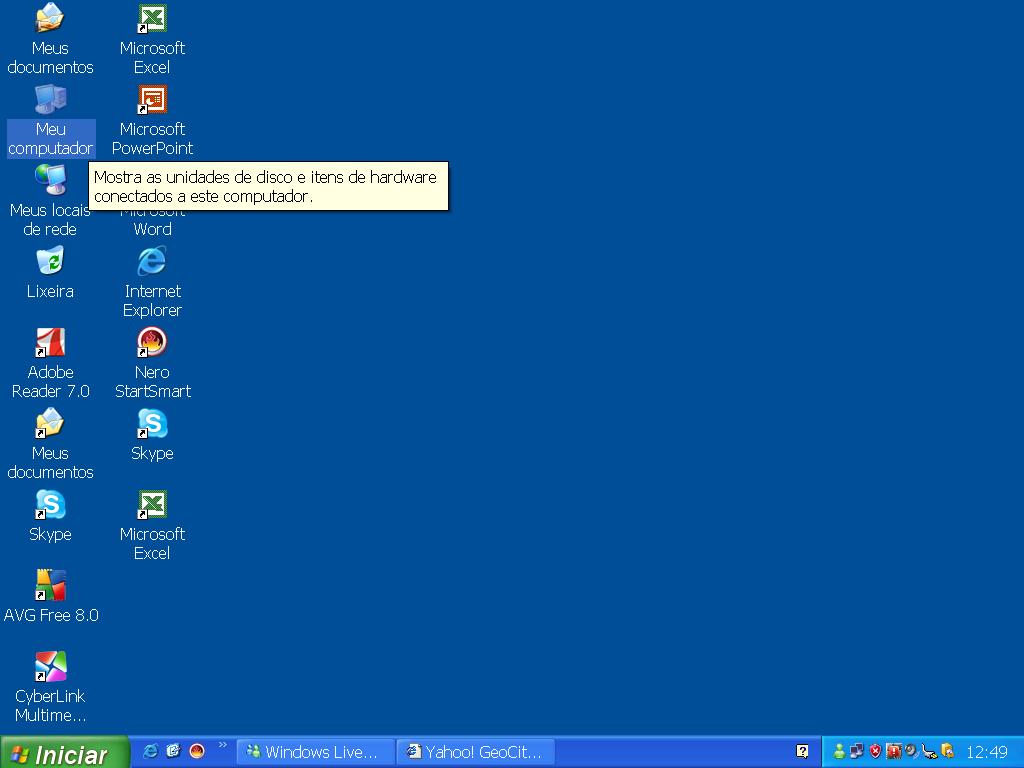
Task: Open green Messenger icon in system tray
Action: pyautogui.click(x=839, y=752)
